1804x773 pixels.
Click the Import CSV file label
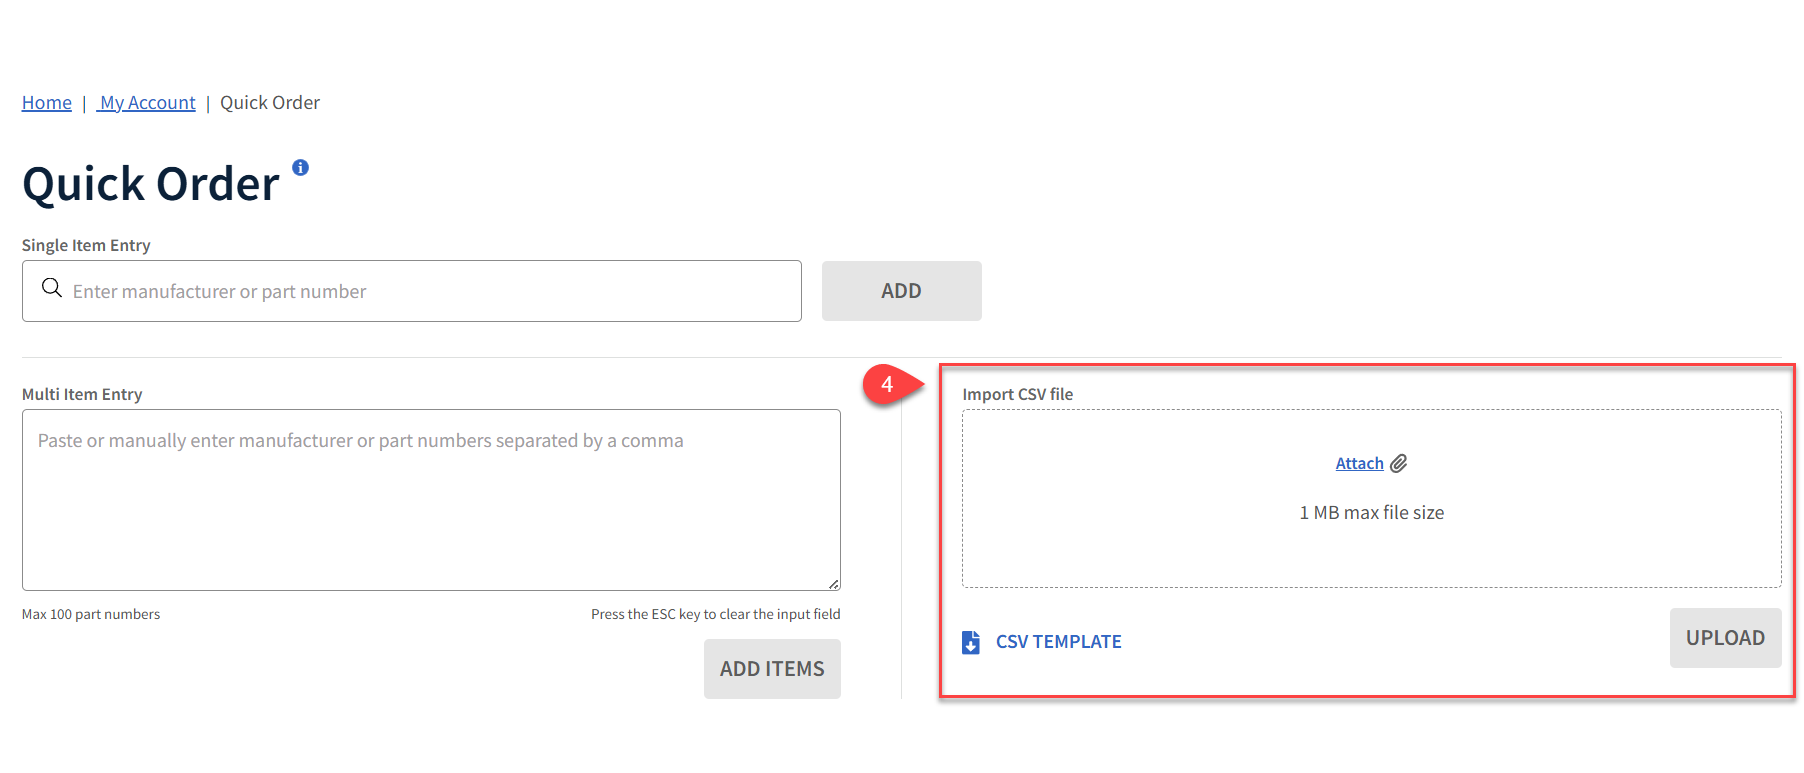coord(1017,395)
